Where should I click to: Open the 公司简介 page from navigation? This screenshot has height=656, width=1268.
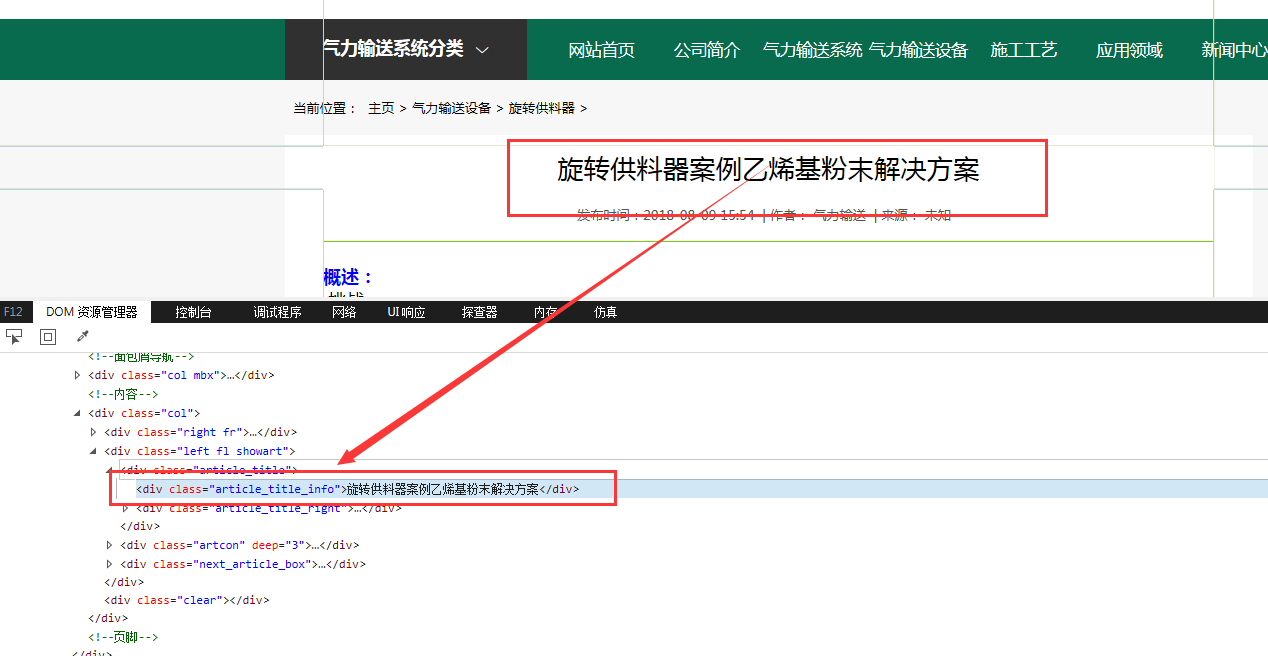tap(707, 48)
